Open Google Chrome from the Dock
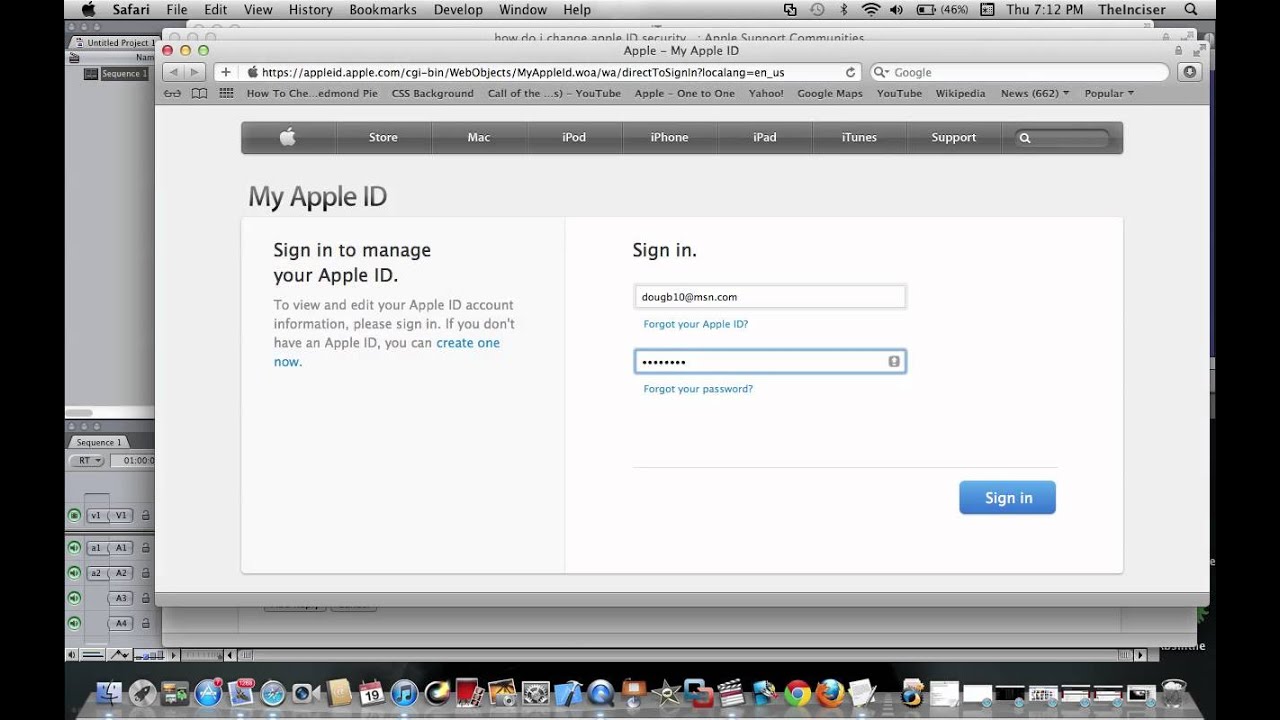1280x720 pixels. 797,693
